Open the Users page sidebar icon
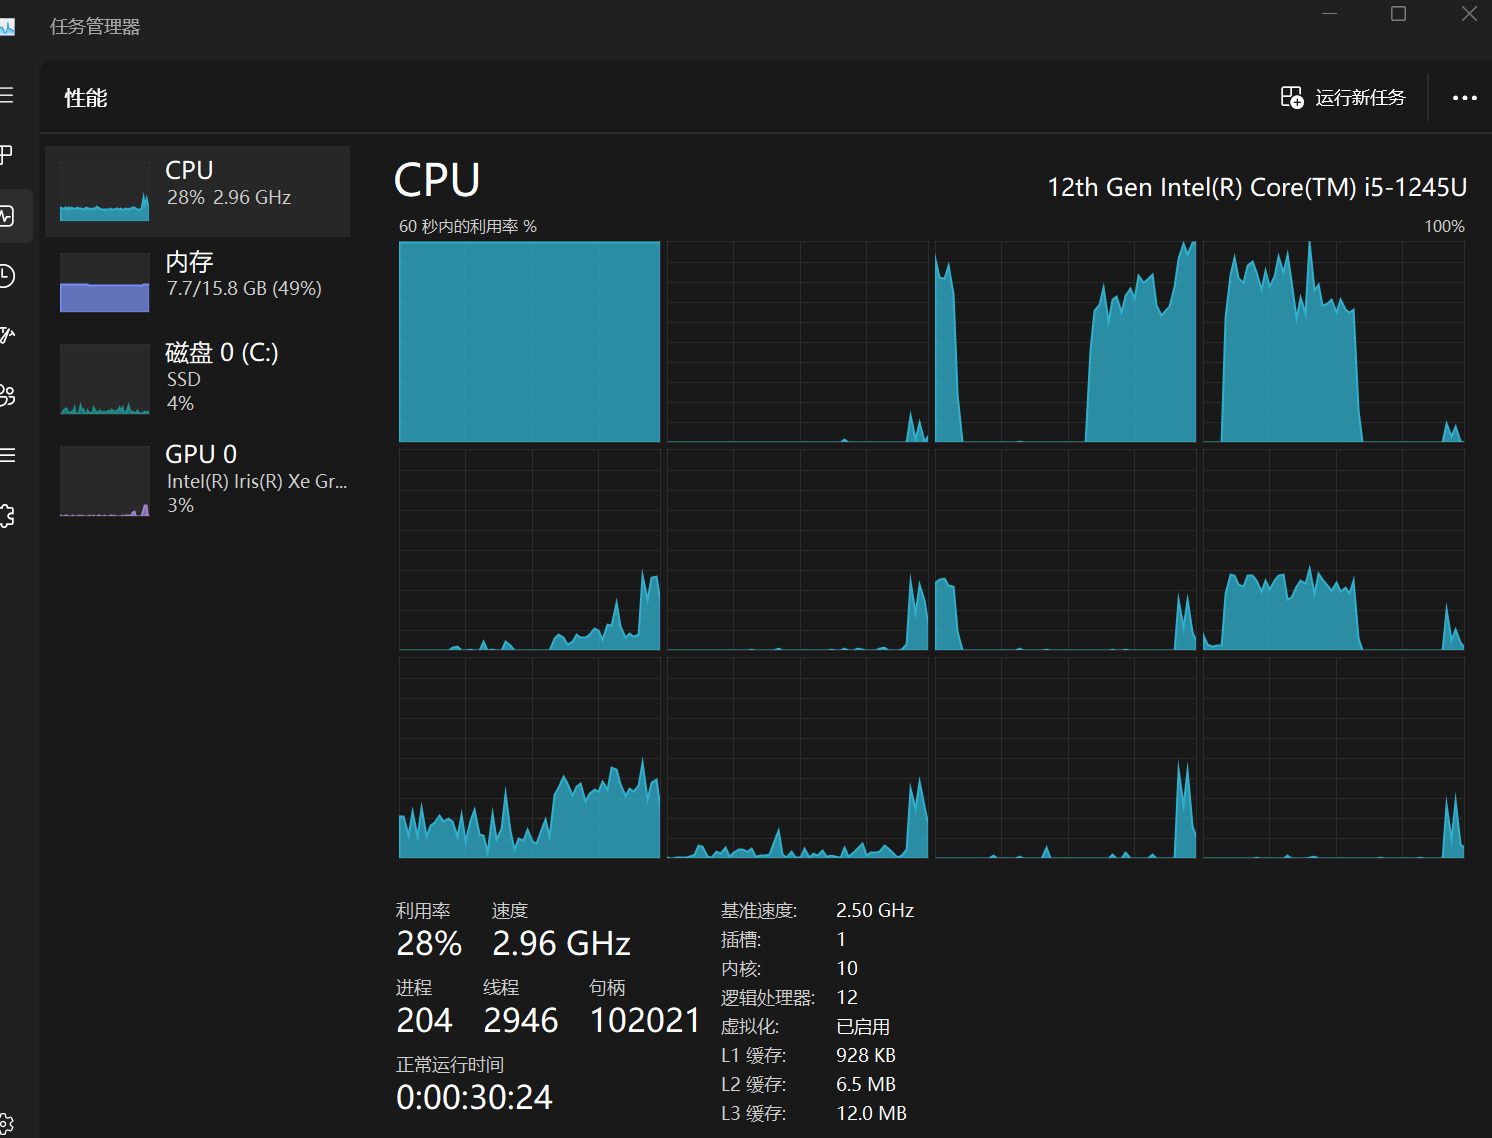This screenshot has width=1492, height=1138. [7, 395]
